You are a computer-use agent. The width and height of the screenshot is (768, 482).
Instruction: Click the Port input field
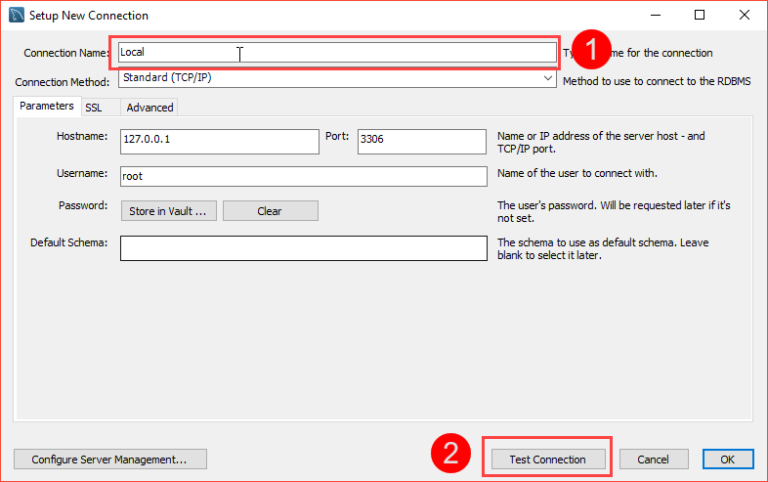[422, 141]
